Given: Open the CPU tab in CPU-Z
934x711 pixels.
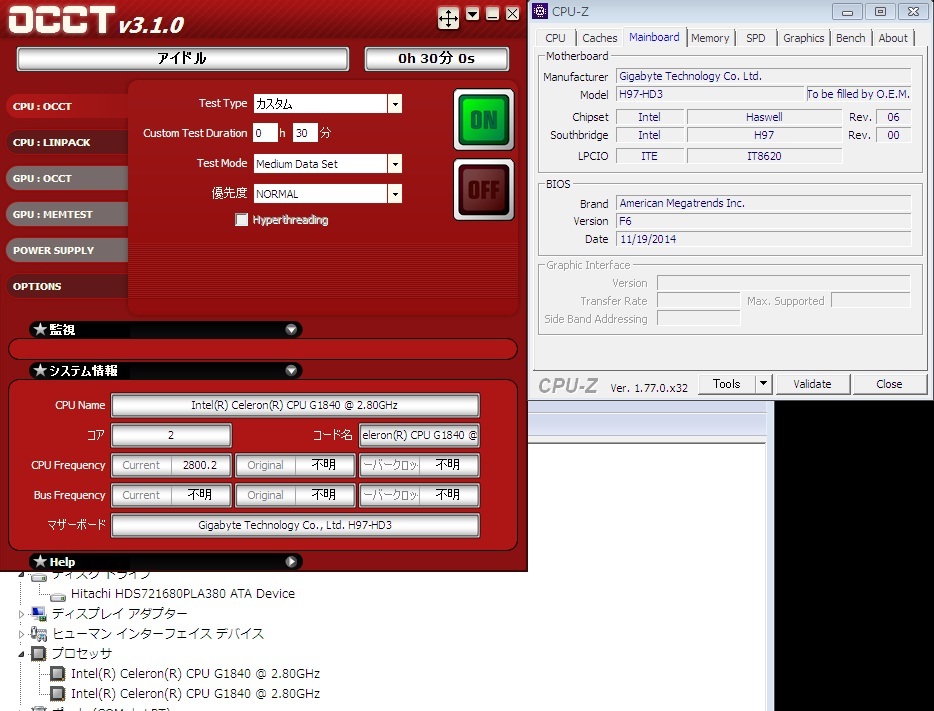Looking at the screenshot, I should click(x=555, y=38).
